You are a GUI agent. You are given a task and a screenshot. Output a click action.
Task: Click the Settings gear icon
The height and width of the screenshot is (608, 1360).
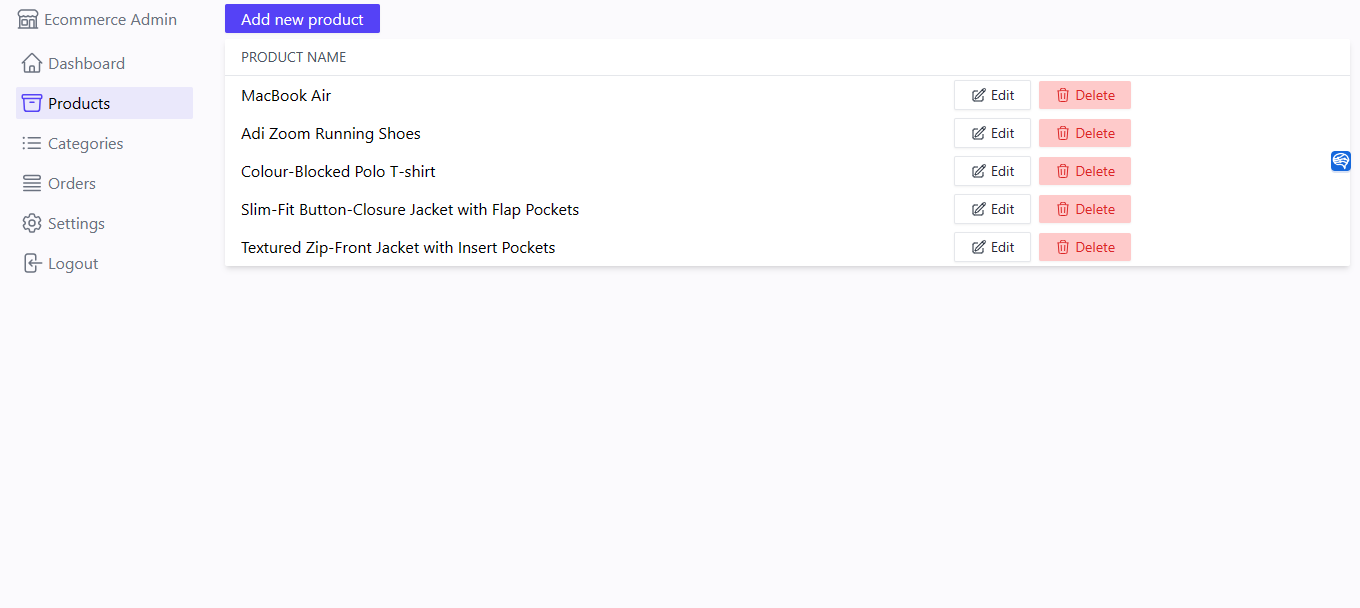tap(31, 222)
